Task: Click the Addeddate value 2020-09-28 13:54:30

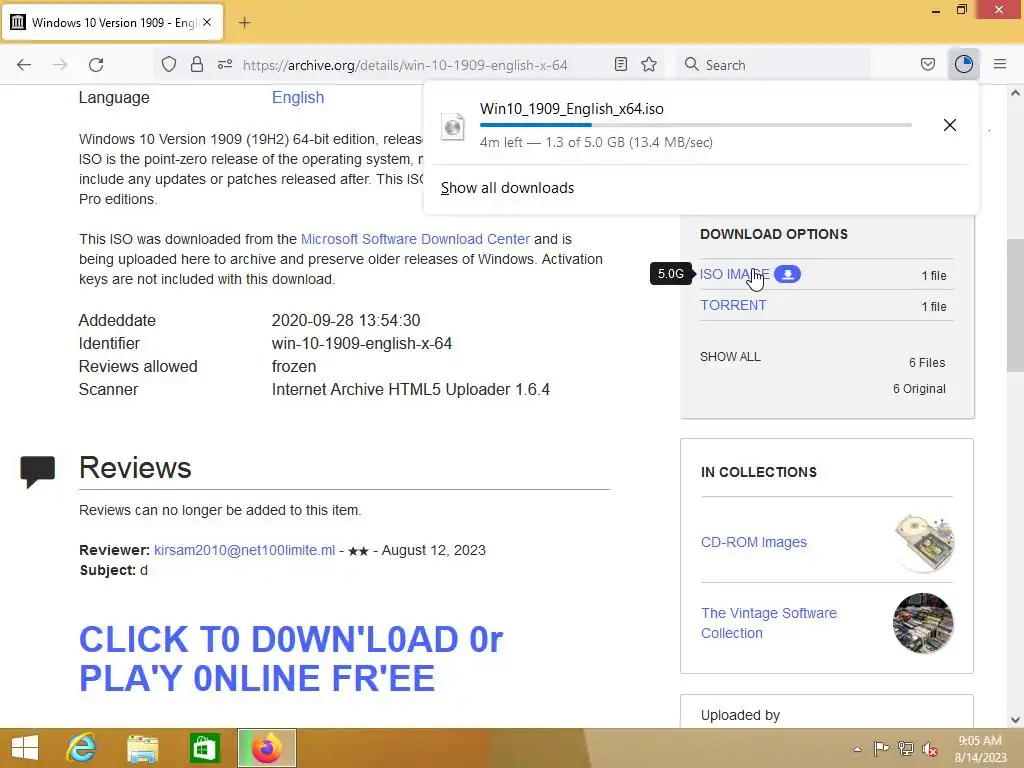Action: (x=346, y=321)
